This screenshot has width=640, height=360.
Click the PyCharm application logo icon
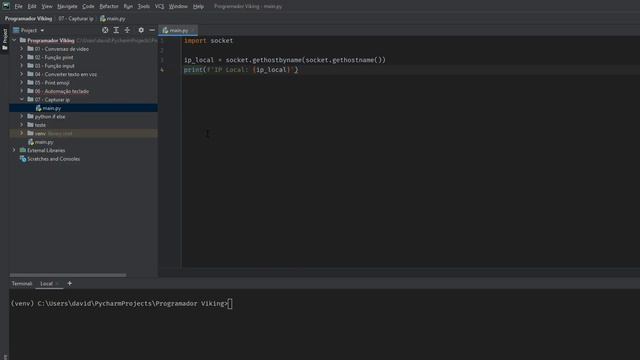pyautogui.click(x=6, y=6)
